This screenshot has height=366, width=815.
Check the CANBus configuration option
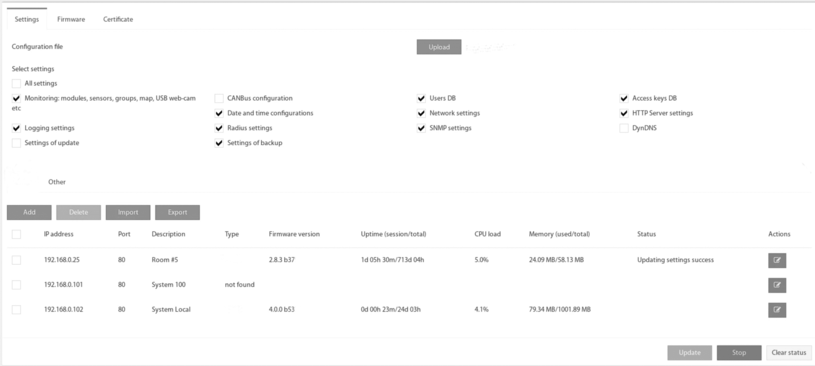219,98
